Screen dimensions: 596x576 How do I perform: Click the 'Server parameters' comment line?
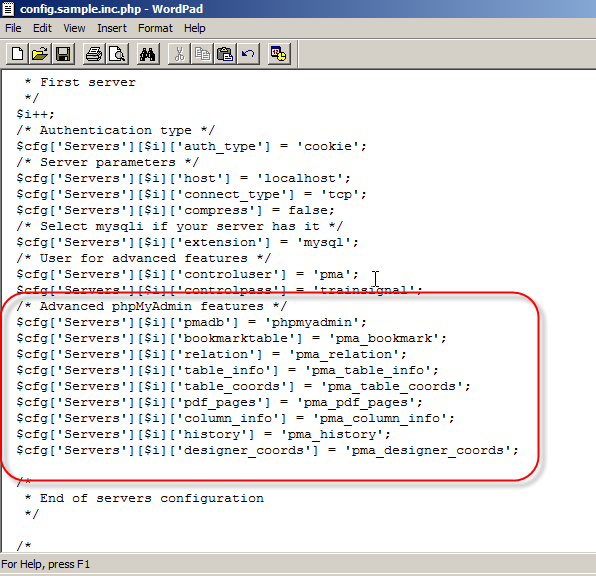point(108,162)
